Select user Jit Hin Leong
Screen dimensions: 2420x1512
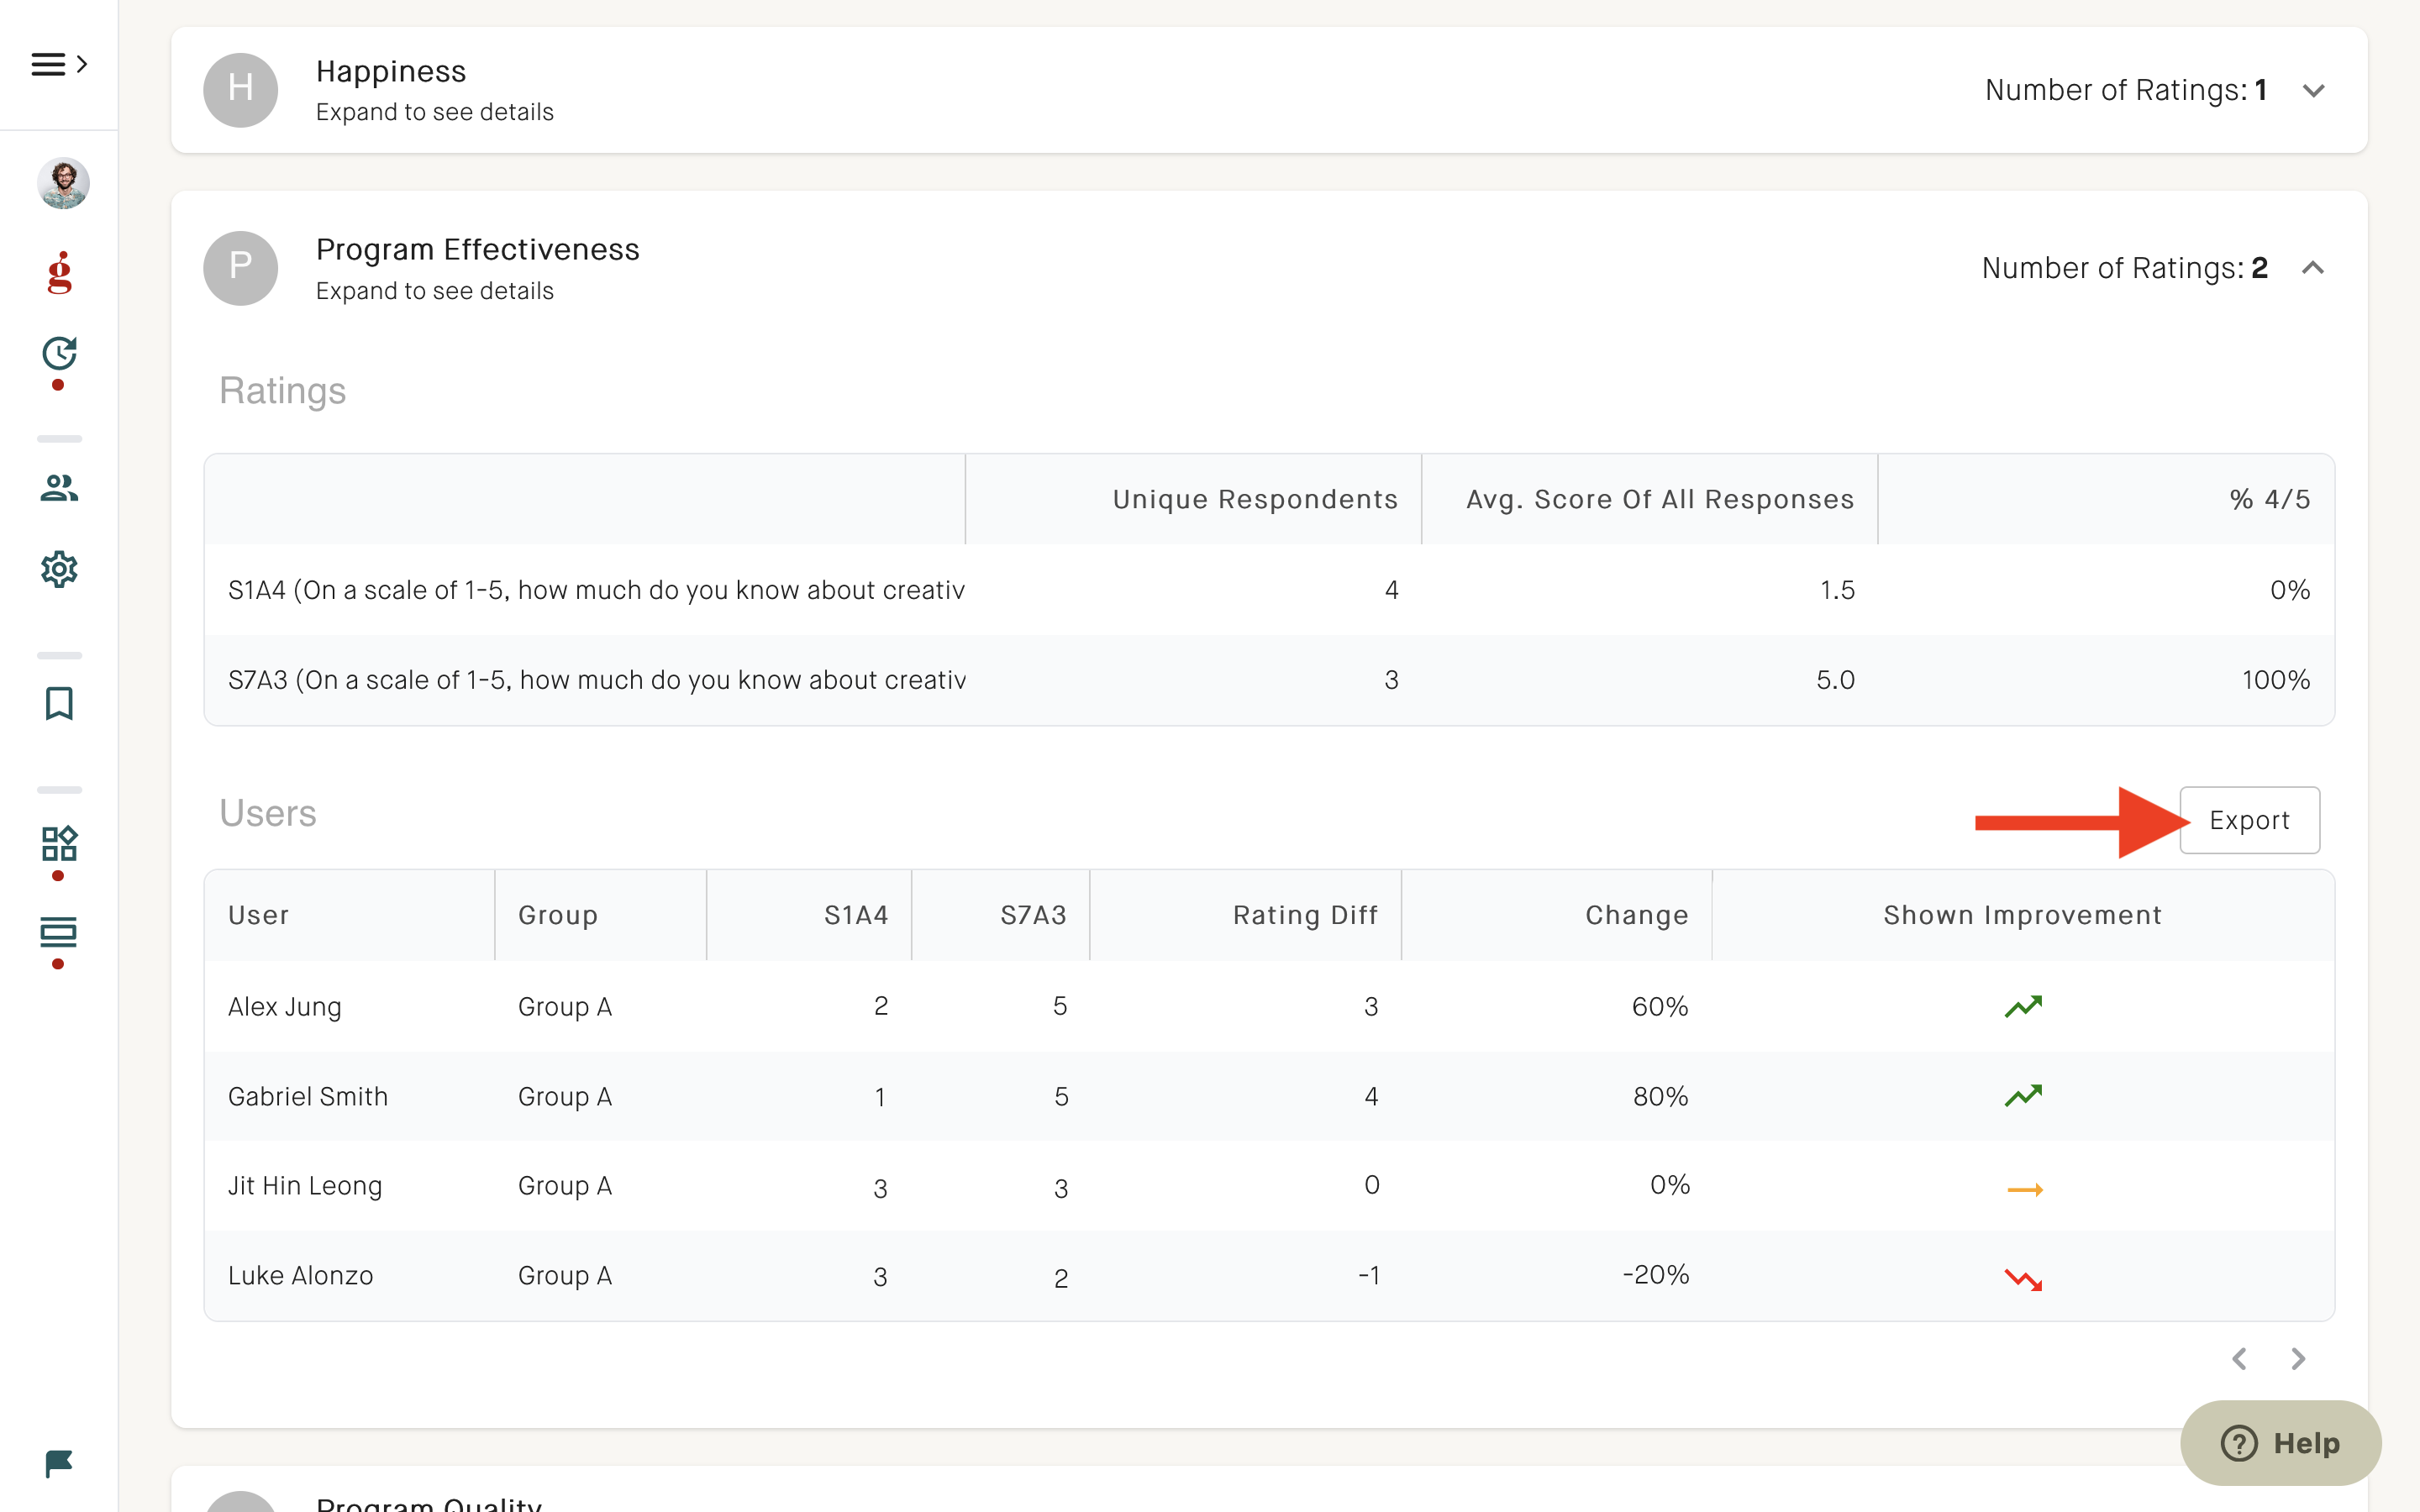coord(305,1186)
